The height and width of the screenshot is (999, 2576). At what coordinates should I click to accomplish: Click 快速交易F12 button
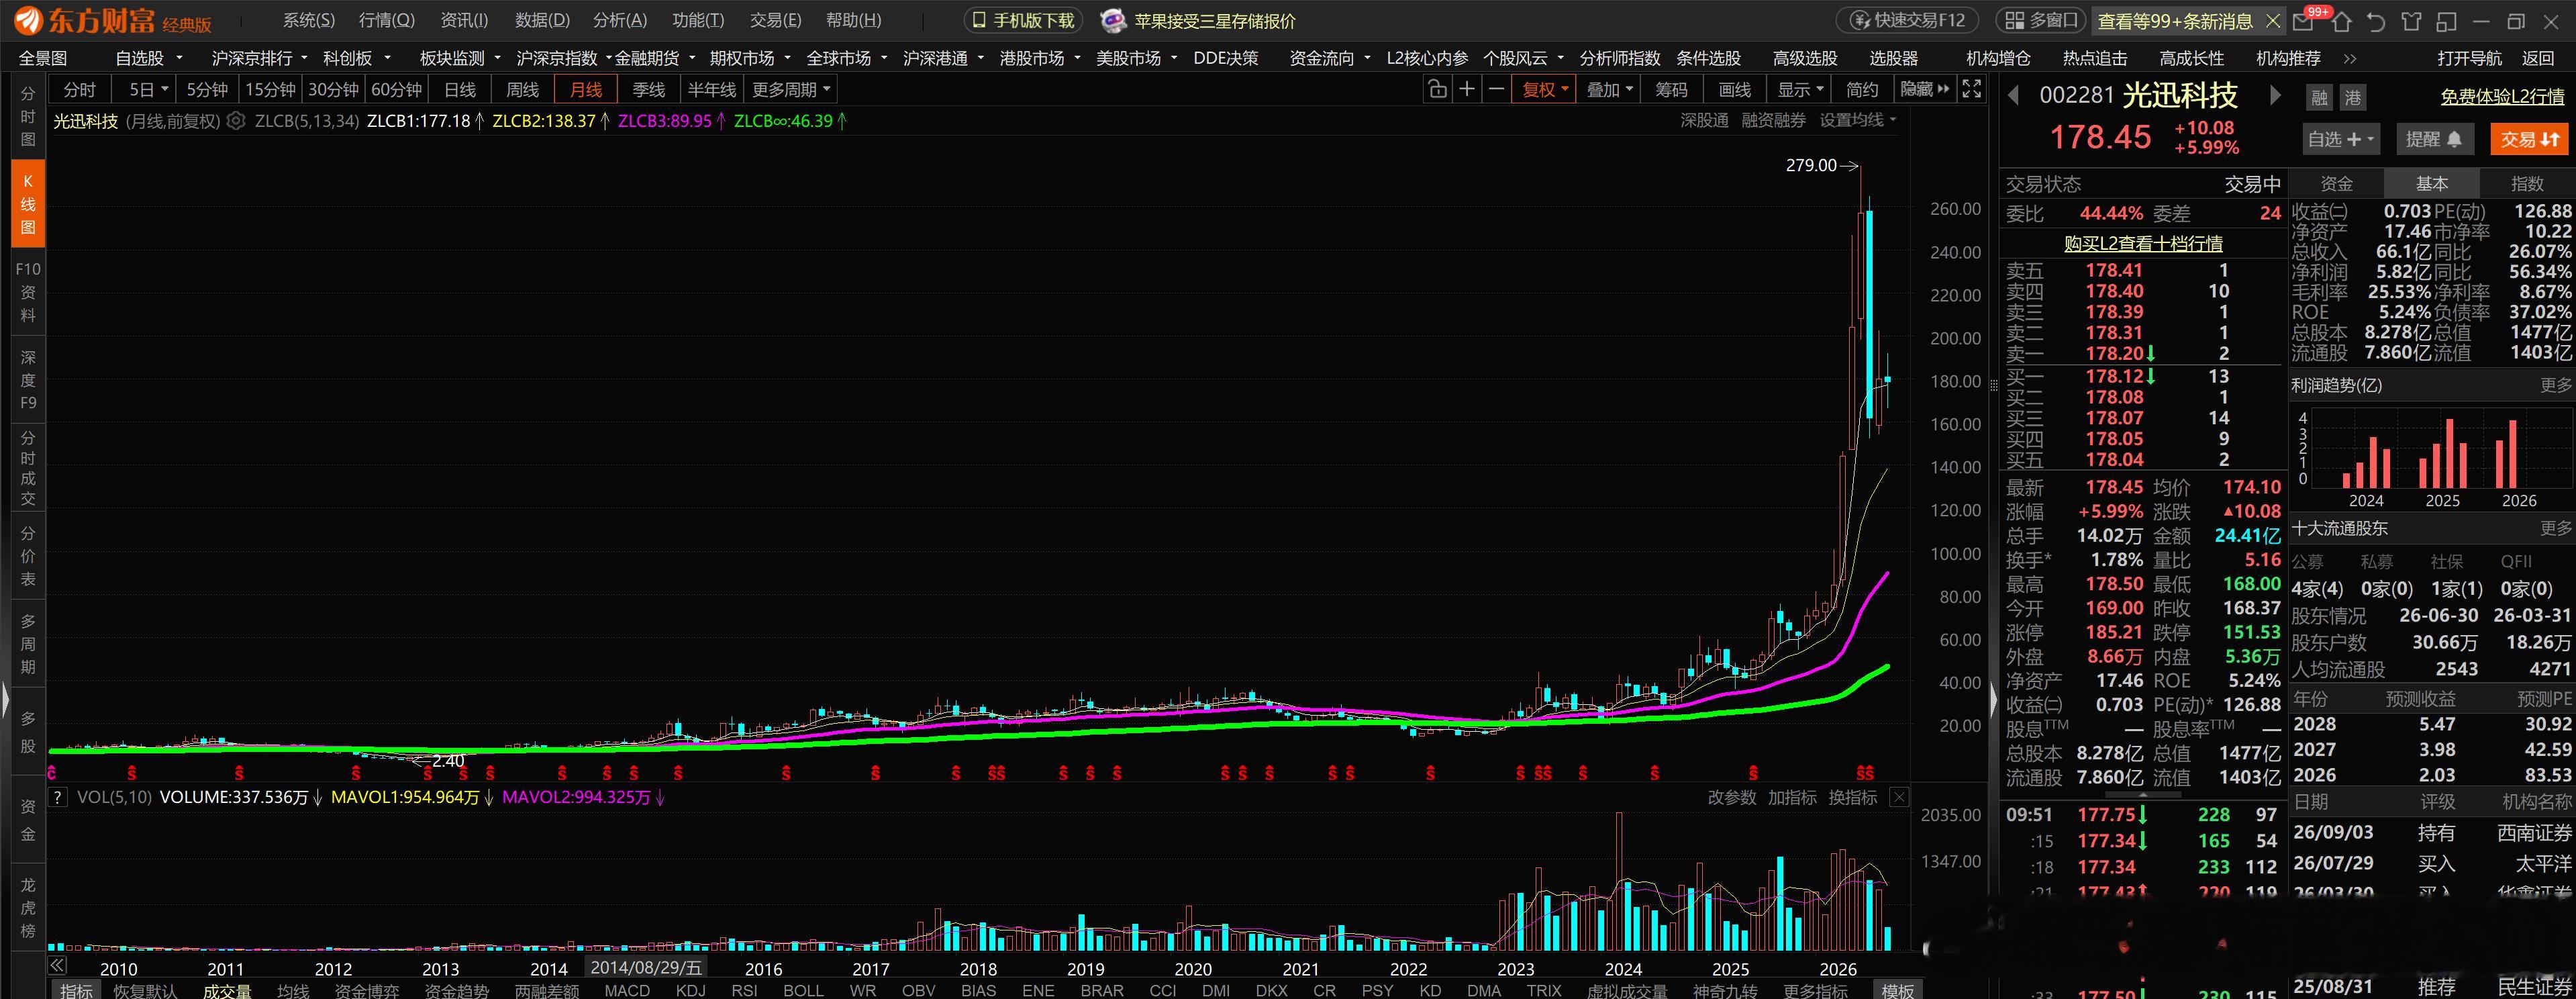tap(1908, 20)
